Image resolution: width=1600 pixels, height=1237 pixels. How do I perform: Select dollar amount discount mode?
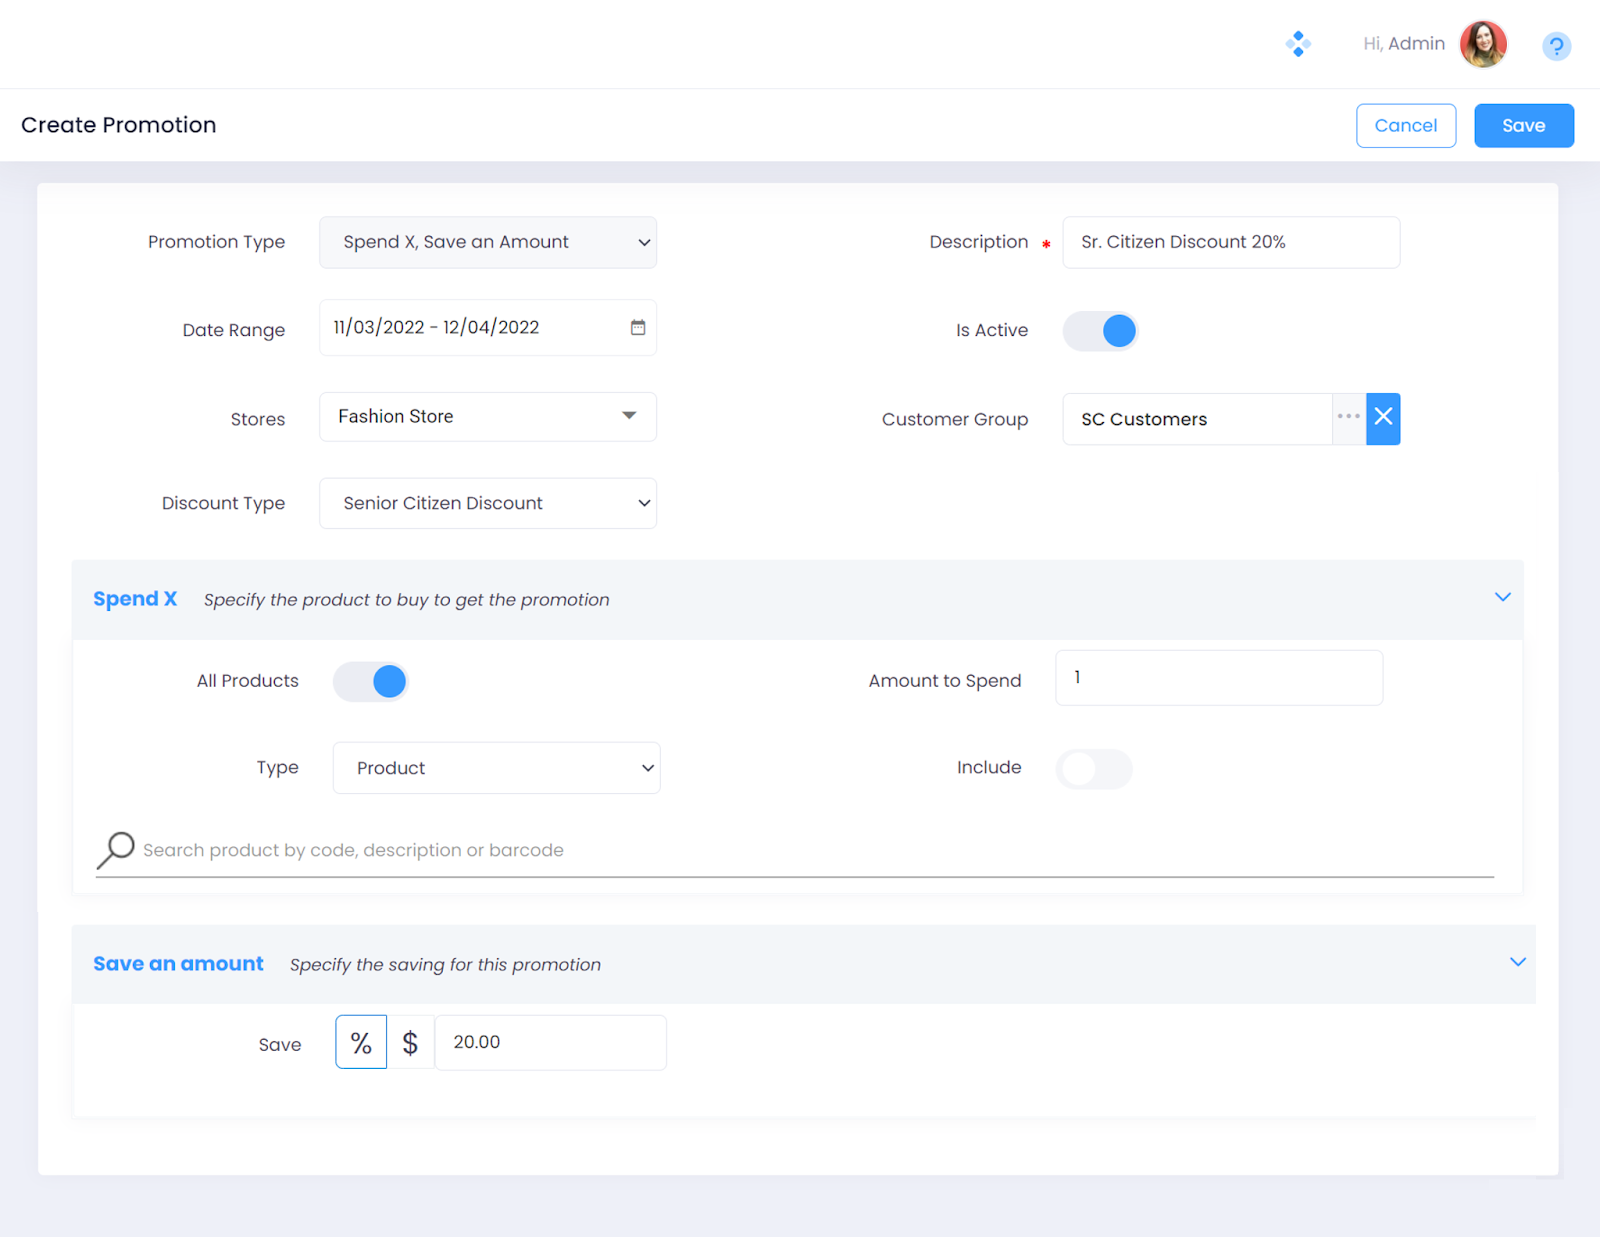[x=410, y=1043]
